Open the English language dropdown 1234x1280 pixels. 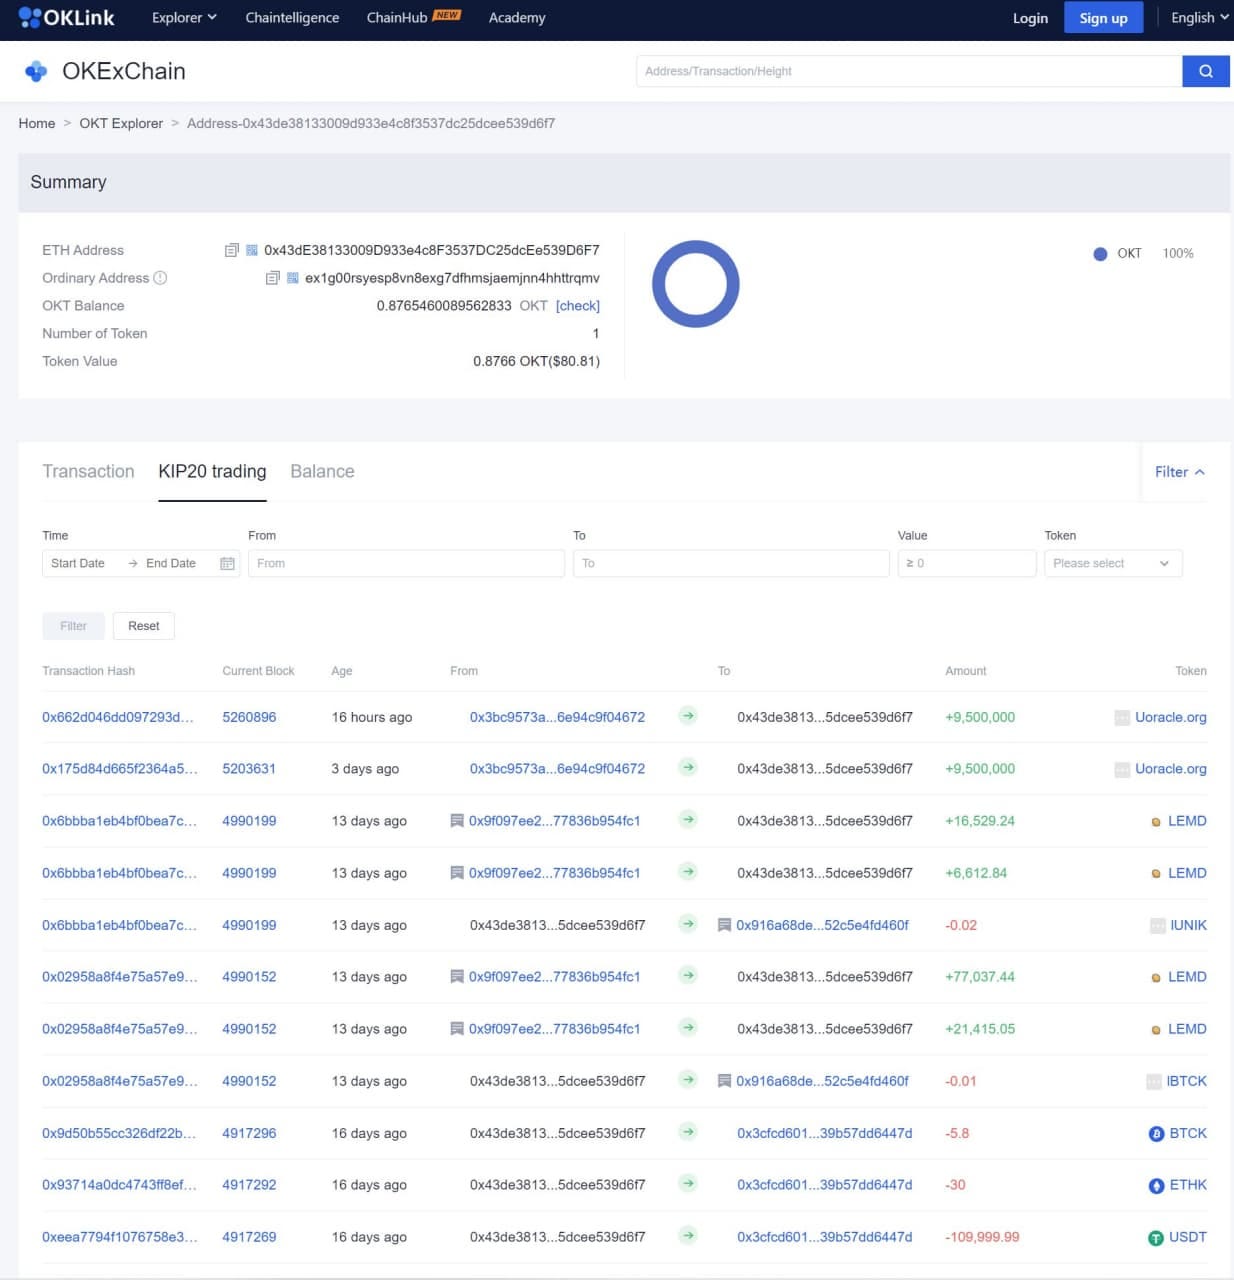click(1199, 17)
